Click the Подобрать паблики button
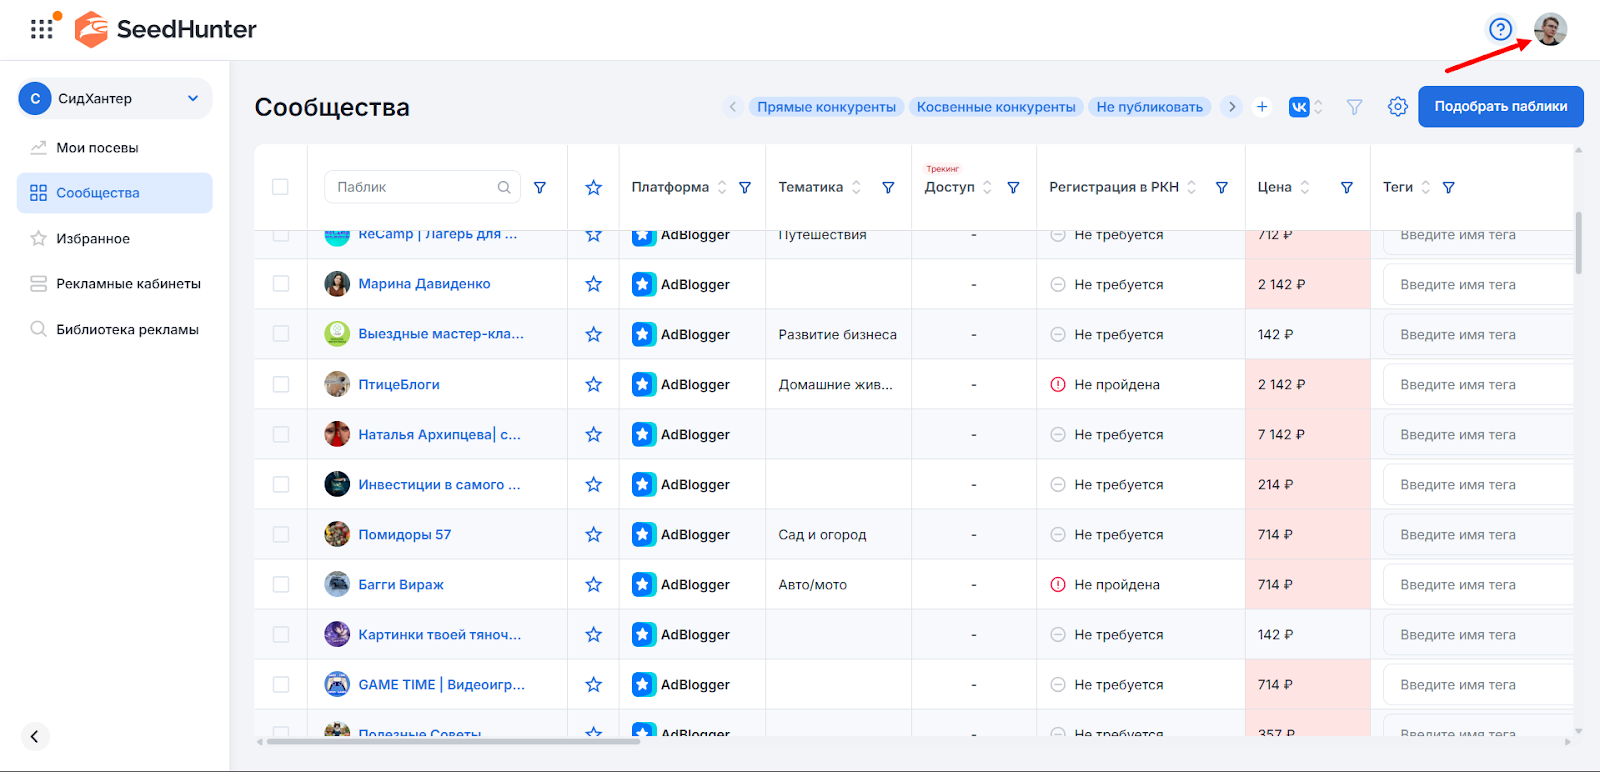 pos(1500,107)
